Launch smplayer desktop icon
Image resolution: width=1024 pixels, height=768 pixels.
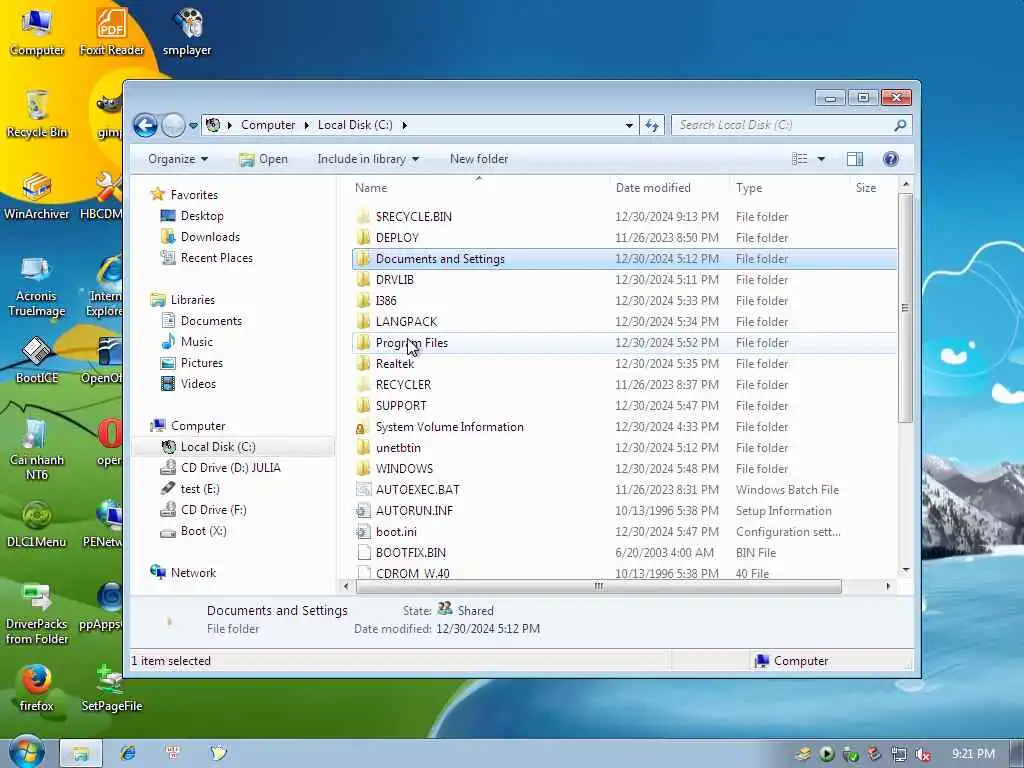[187, 31]
